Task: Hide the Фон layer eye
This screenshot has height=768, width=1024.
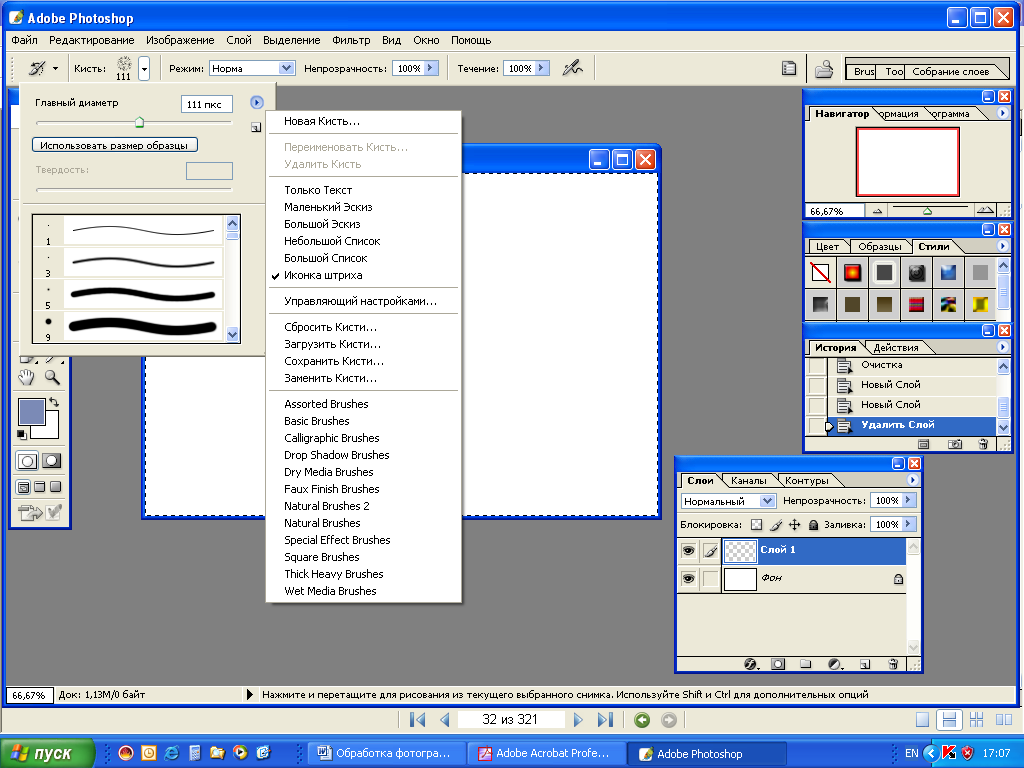Action: 688,579
